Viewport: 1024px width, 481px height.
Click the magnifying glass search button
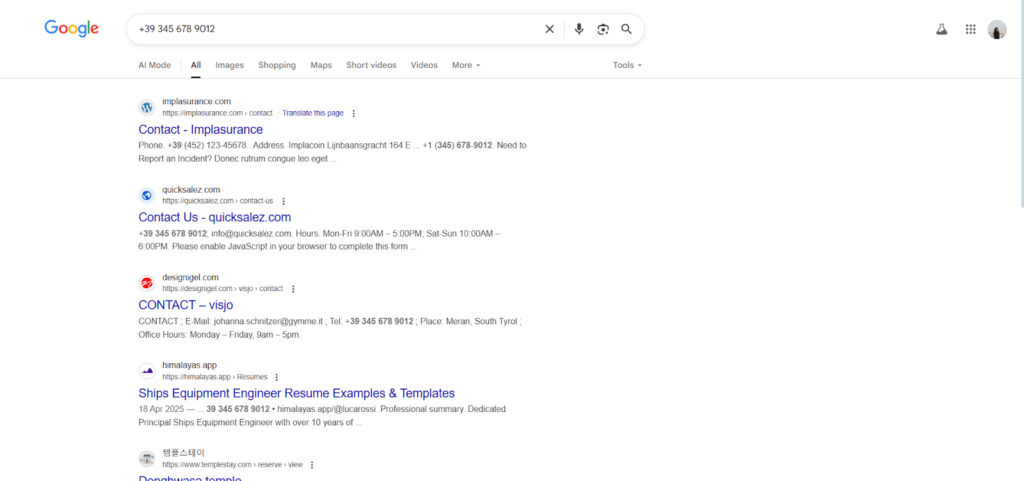[626, 29]
